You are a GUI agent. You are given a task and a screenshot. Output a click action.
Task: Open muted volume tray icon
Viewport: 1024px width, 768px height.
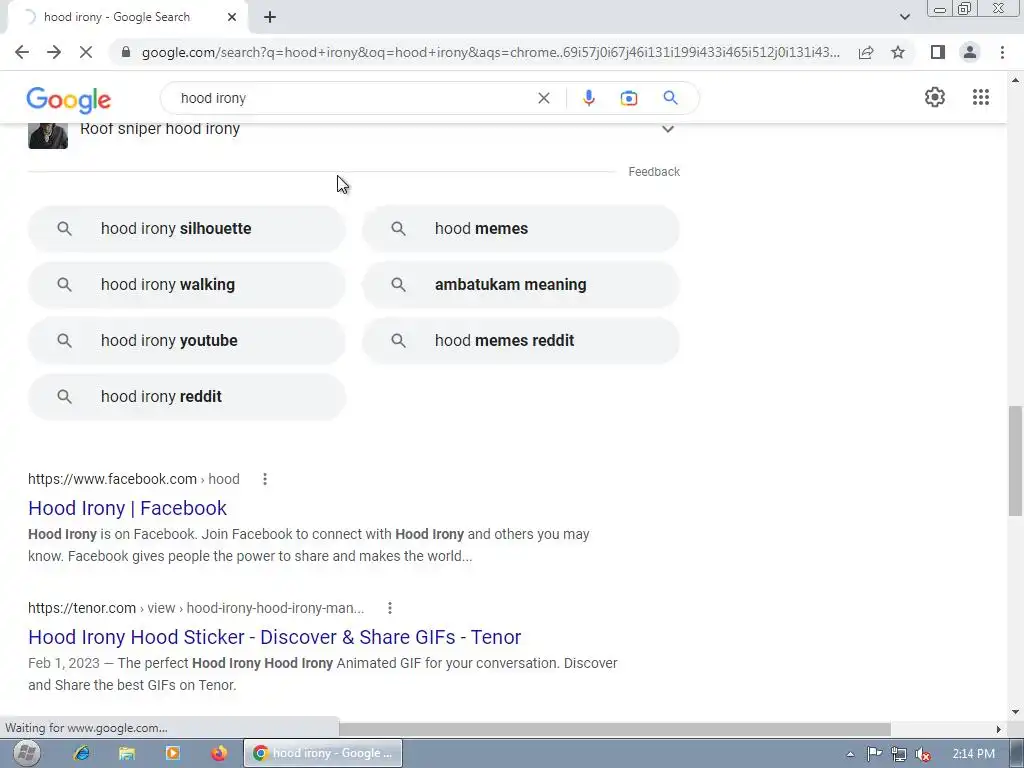point(923,754)
